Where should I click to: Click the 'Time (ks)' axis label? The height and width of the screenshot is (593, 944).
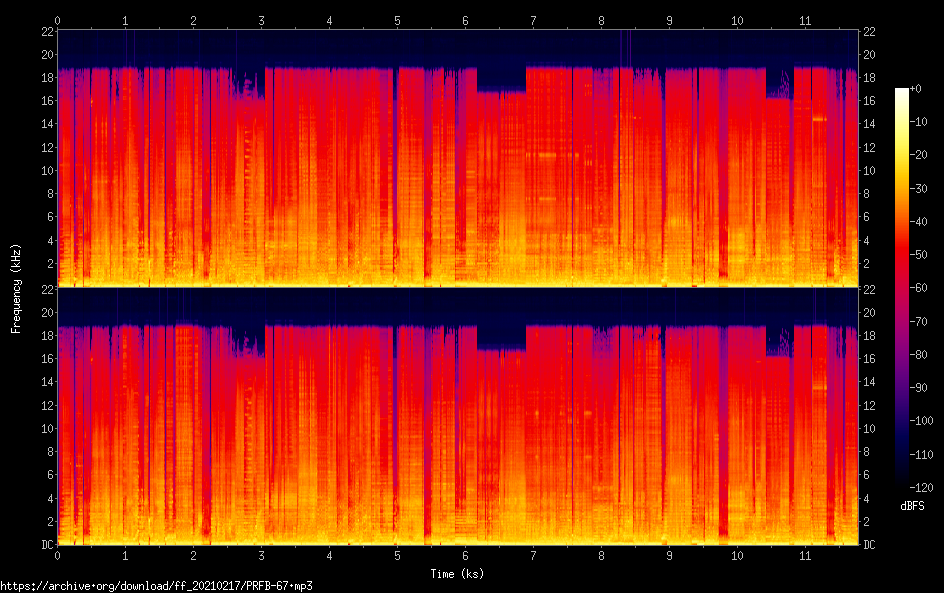pyautogui.click(x=457, y=574)
